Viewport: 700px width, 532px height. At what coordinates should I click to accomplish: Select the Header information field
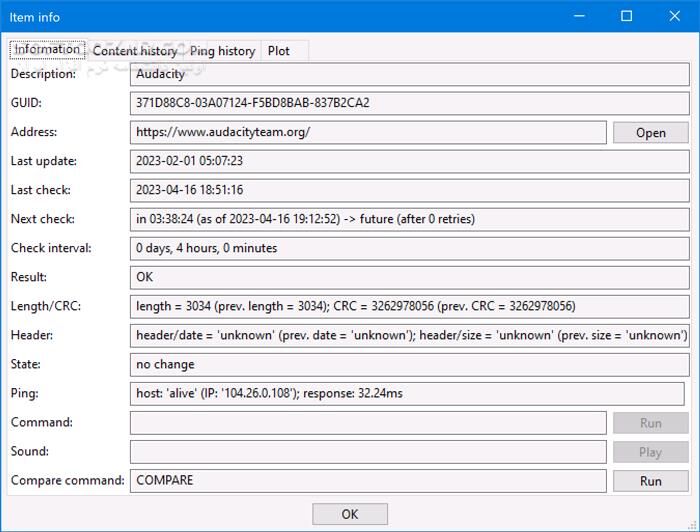click(409, 335)
